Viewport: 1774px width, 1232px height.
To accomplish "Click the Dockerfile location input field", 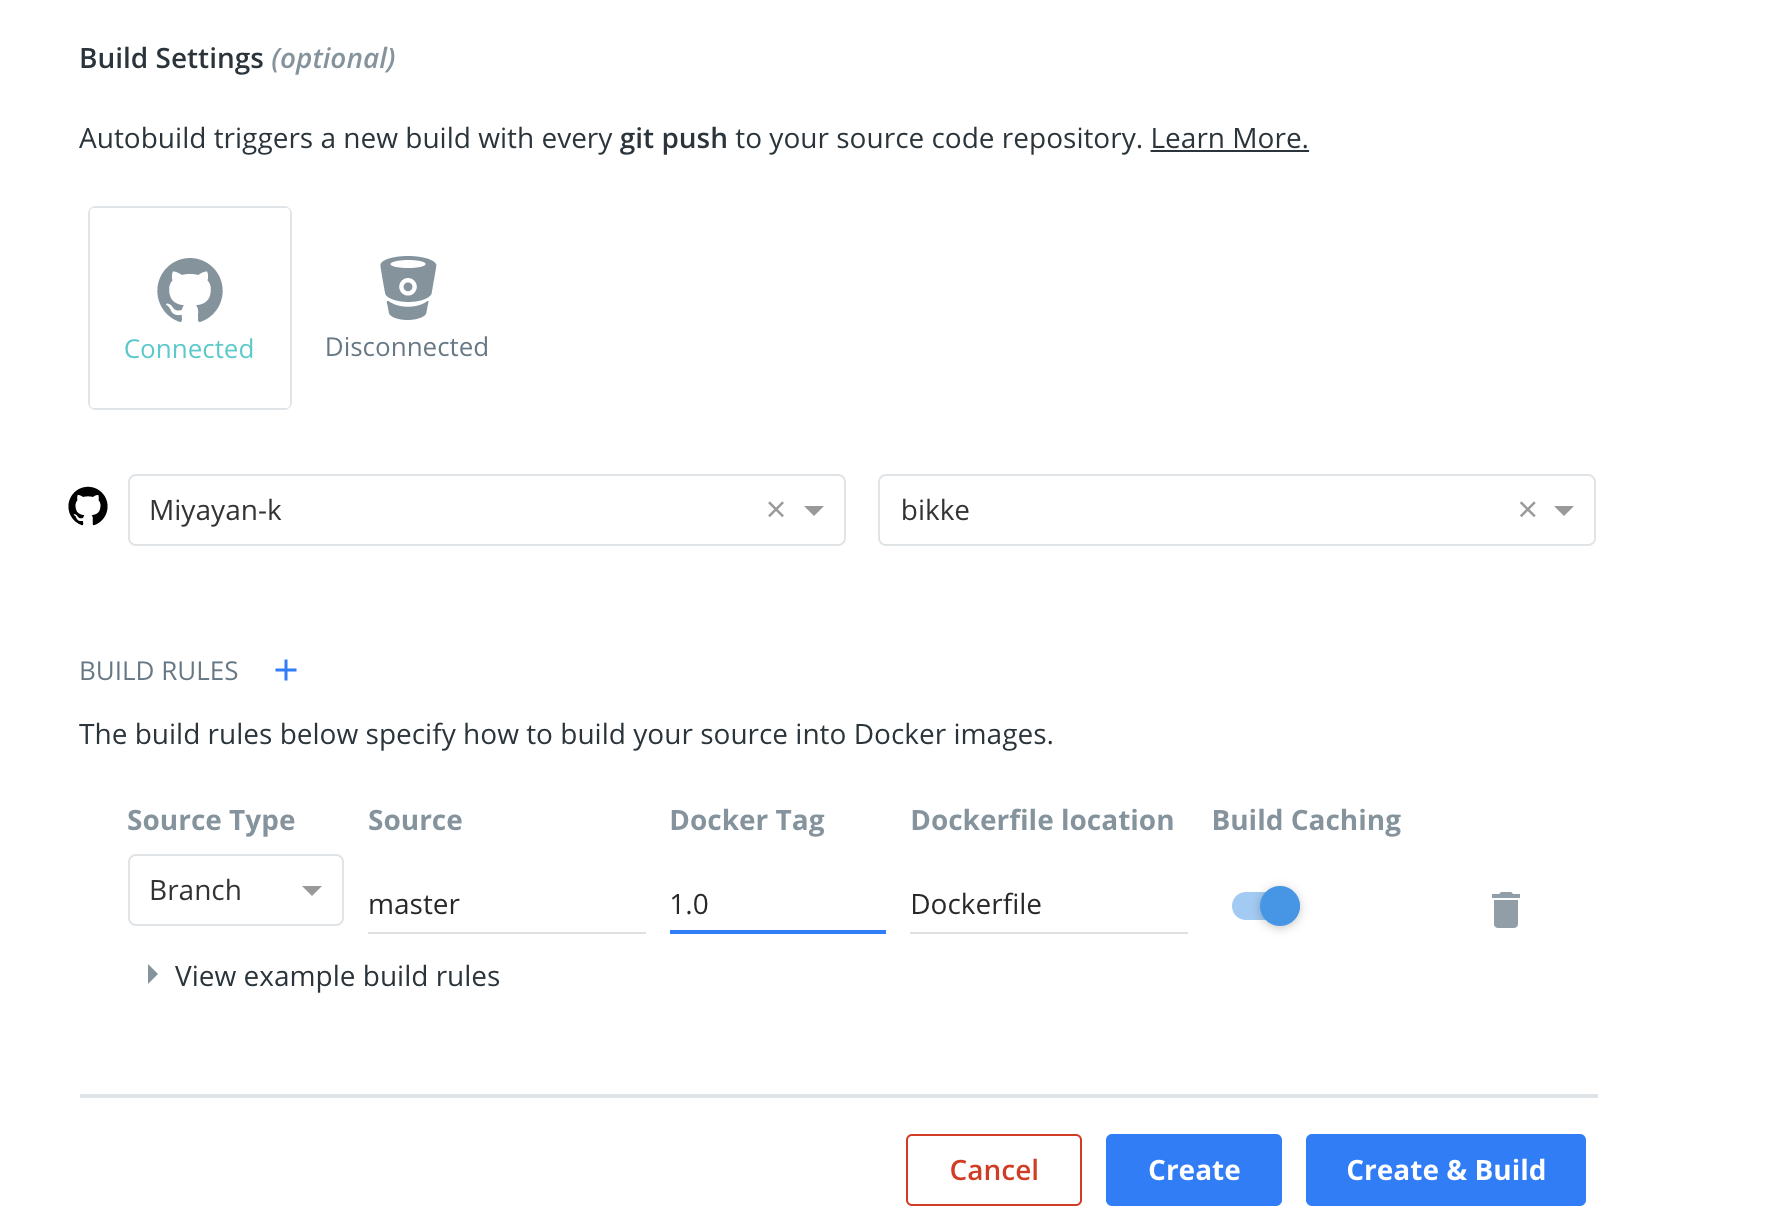I will click(x=1048, y=904).
